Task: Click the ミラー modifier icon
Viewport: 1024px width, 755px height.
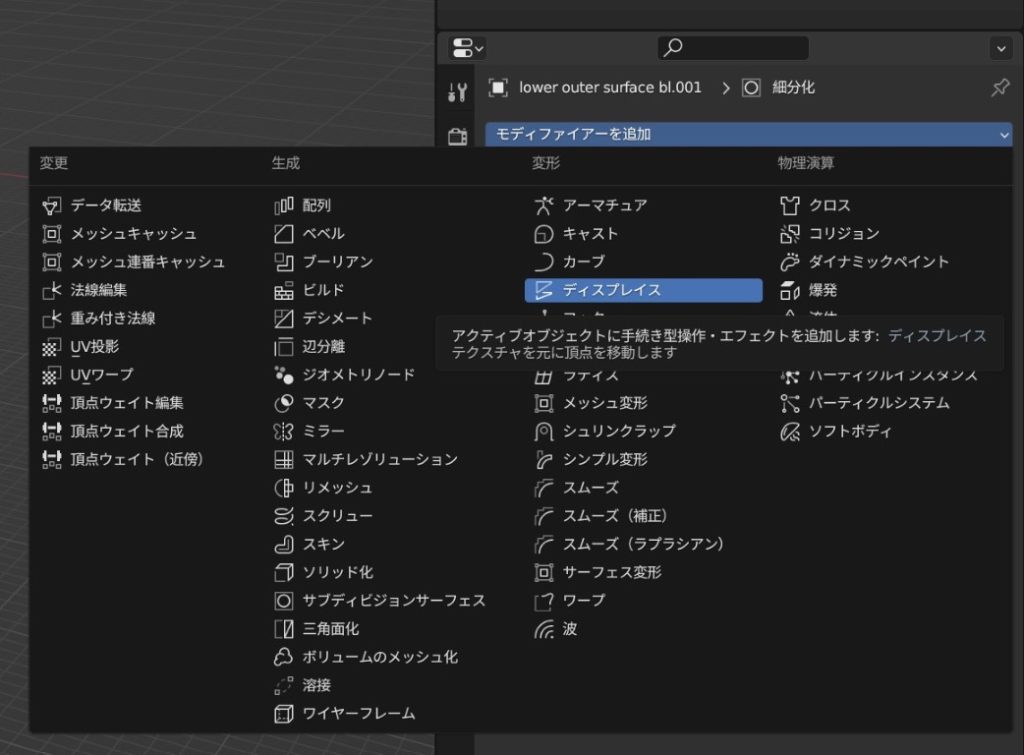Action: 284,431
